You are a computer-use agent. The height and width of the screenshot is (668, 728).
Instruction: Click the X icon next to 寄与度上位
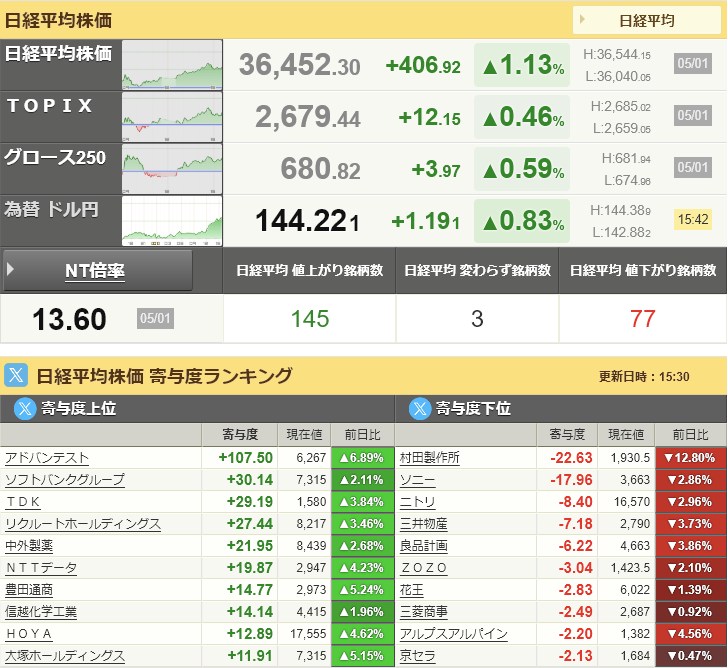point(25,409)
